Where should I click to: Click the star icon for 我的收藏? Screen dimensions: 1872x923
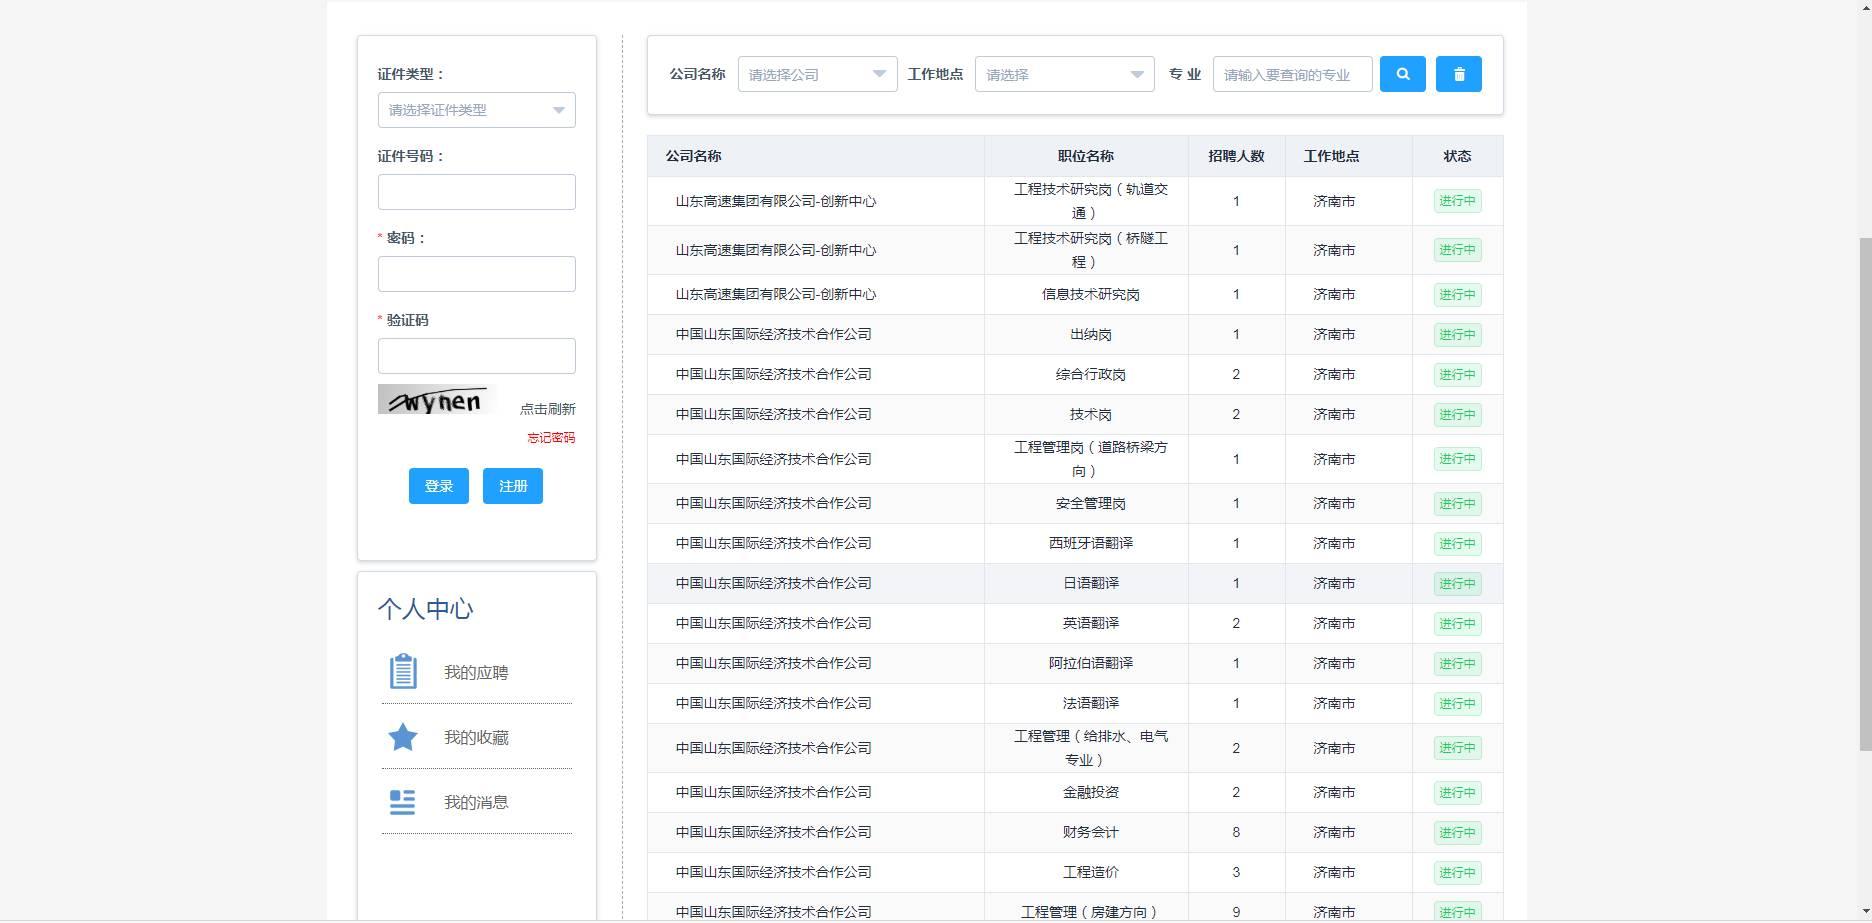[x=402, y=737]
